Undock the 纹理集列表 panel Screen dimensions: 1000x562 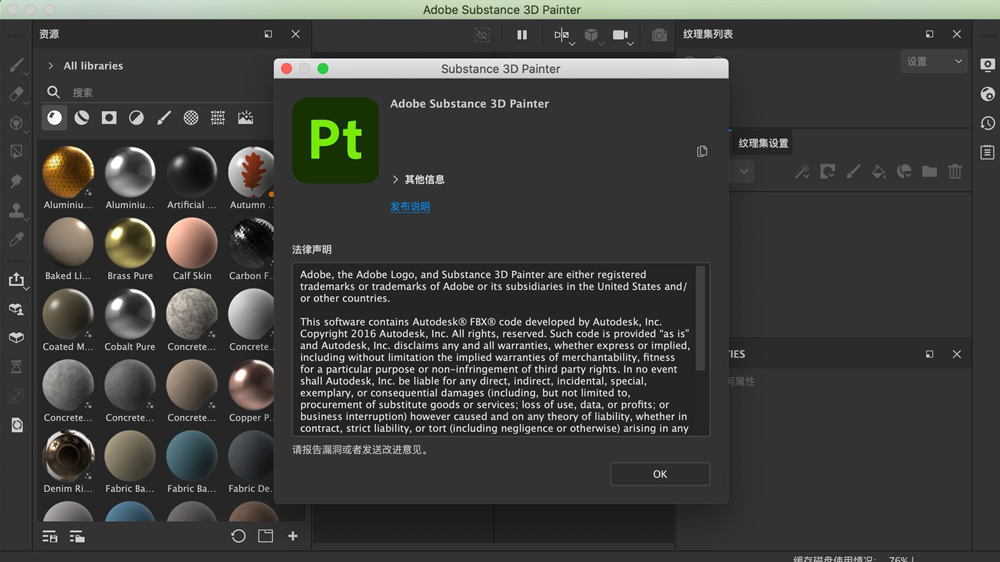click(929, 34)
